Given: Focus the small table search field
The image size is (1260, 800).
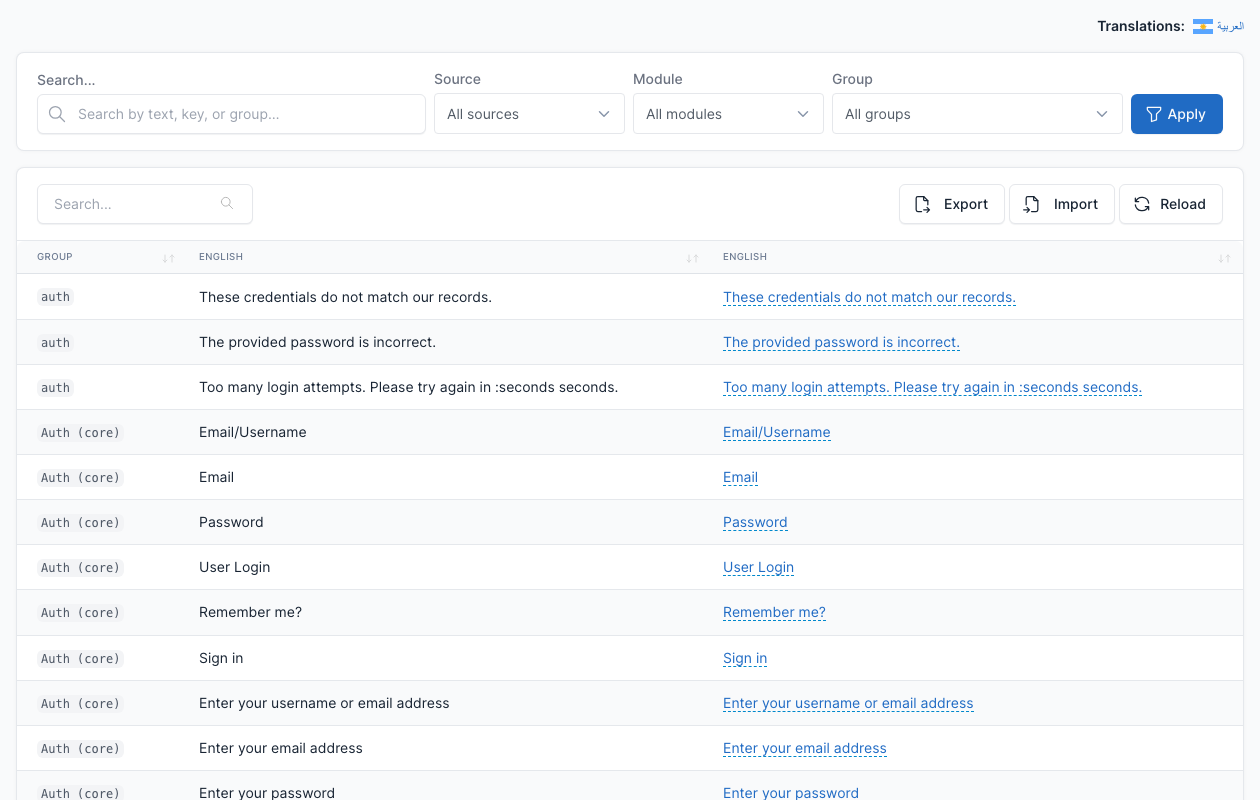Looking at the screenshot, I should tap(145, 204).
